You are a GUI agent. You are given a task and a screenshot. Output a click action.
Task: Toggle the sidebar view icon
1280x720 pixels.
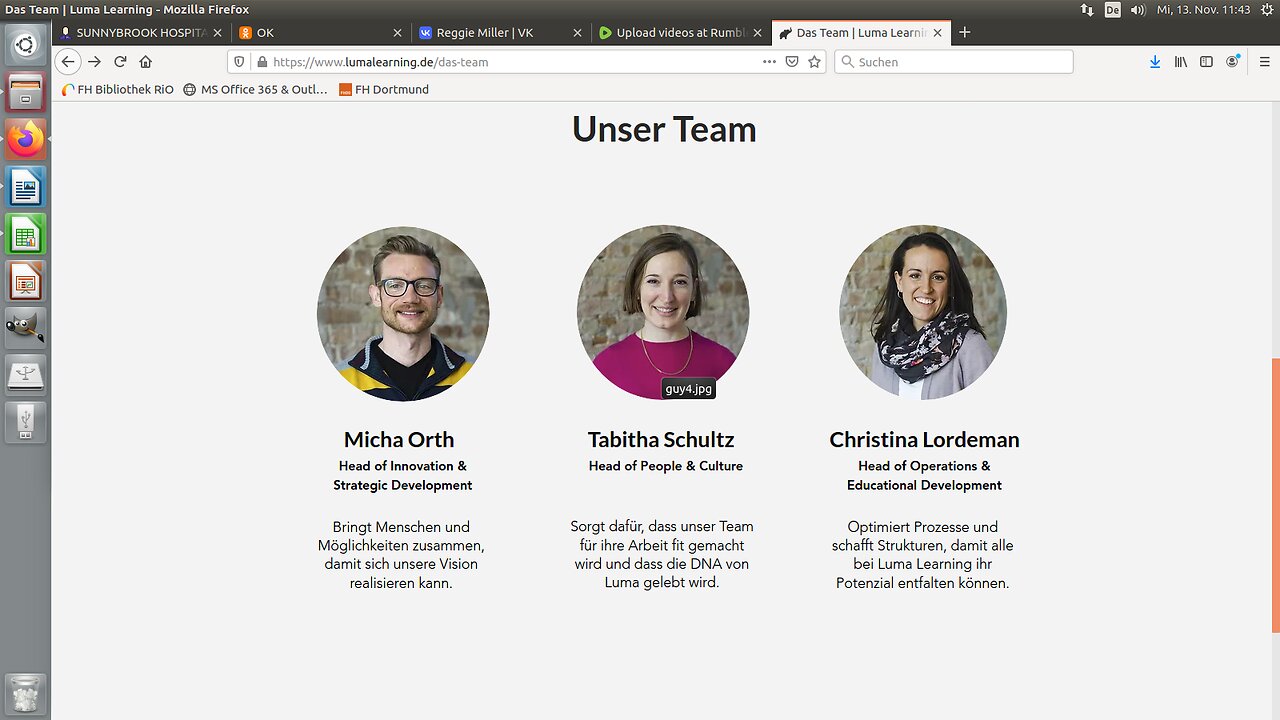1207,62
